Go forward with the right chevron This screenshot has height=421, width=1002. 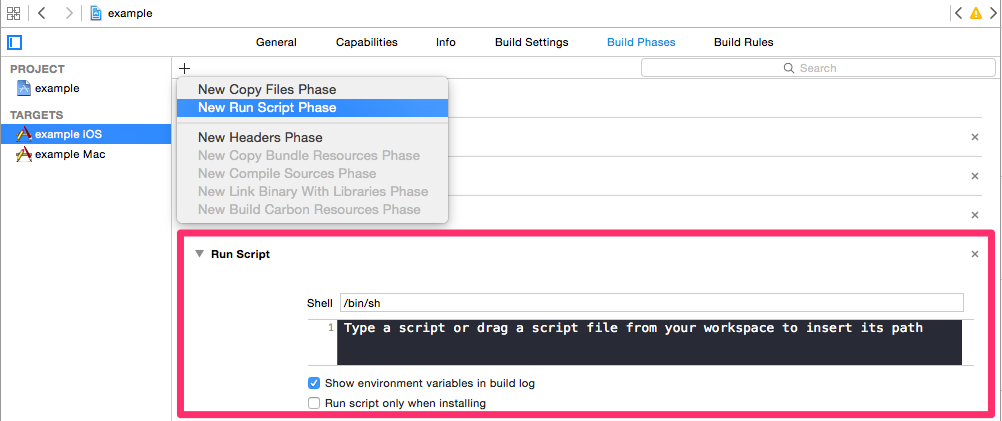pos(69,13)
